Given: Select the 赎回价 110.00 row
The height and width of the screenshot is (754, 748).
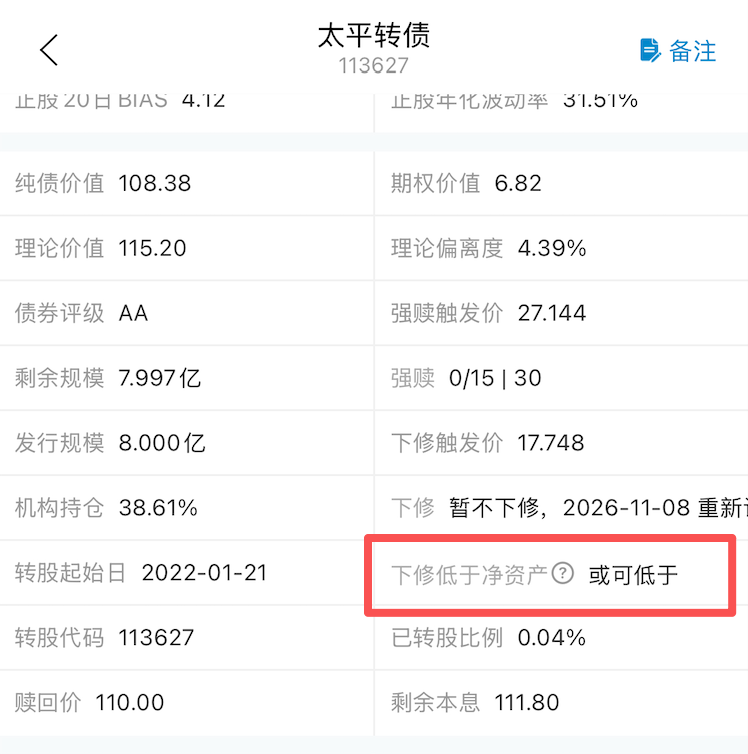Looking at the screenshot, I should click(x=90, y=703).
